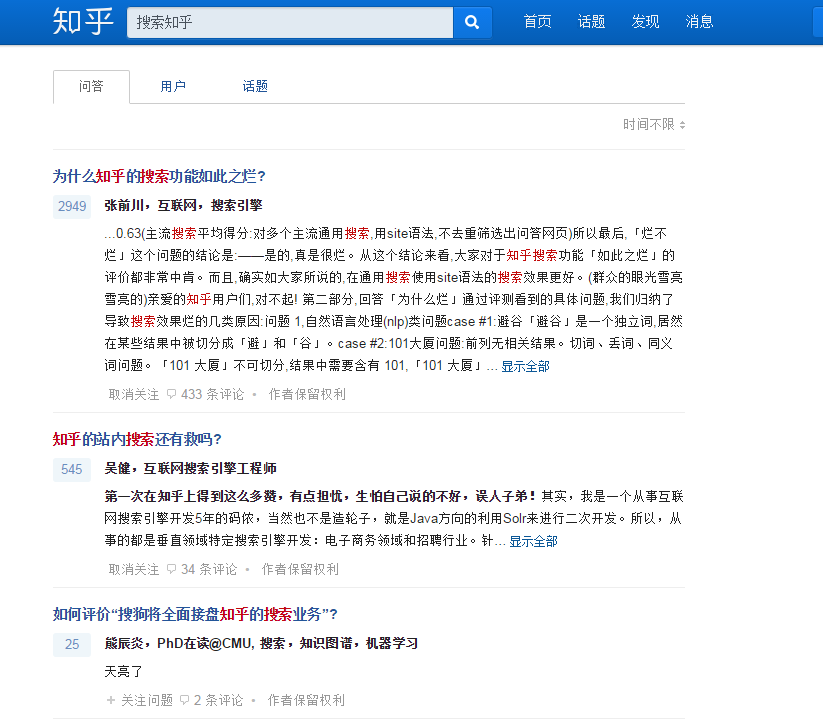Open question 如何评价搜狗将全面接盘知乎的搜索业务
The image size is (823, 719).
click(x=195, y=614)
